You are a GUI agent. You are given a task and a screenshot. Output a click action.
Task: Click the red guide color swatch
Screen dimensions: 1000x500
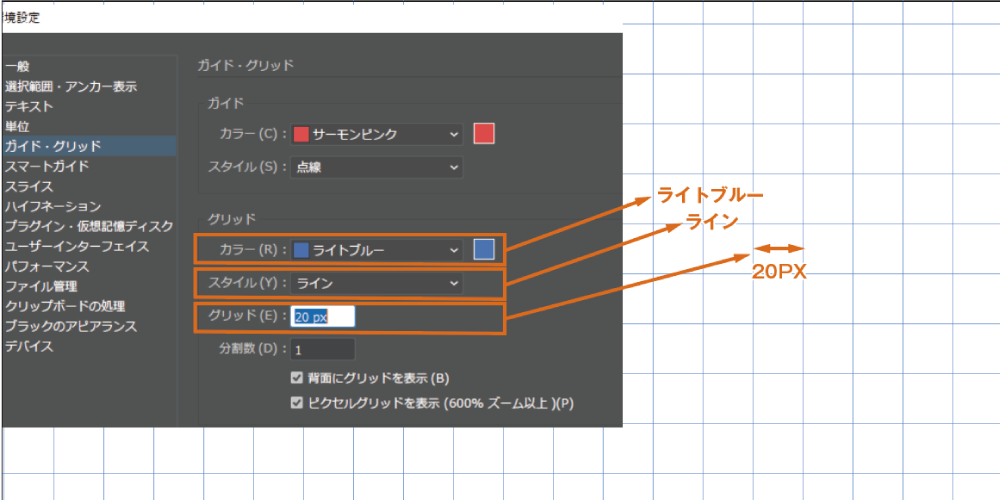click(x=484, y=134)
